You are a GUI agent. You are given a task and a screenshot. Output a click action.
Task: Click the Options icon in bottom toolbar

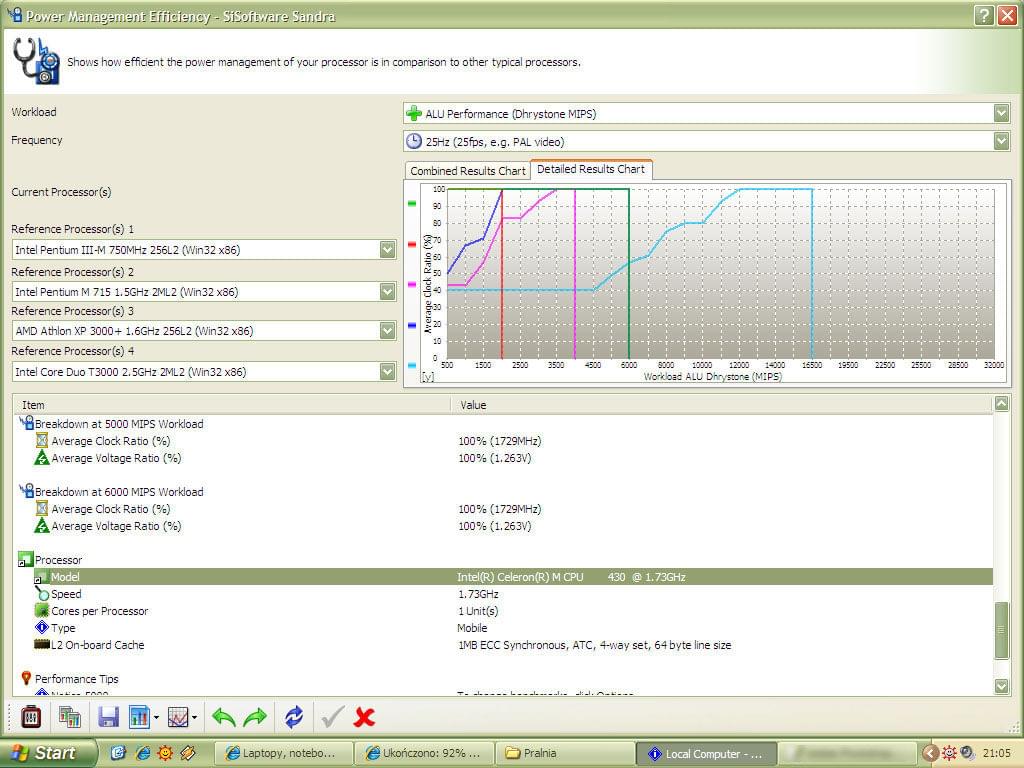[31, 716]
